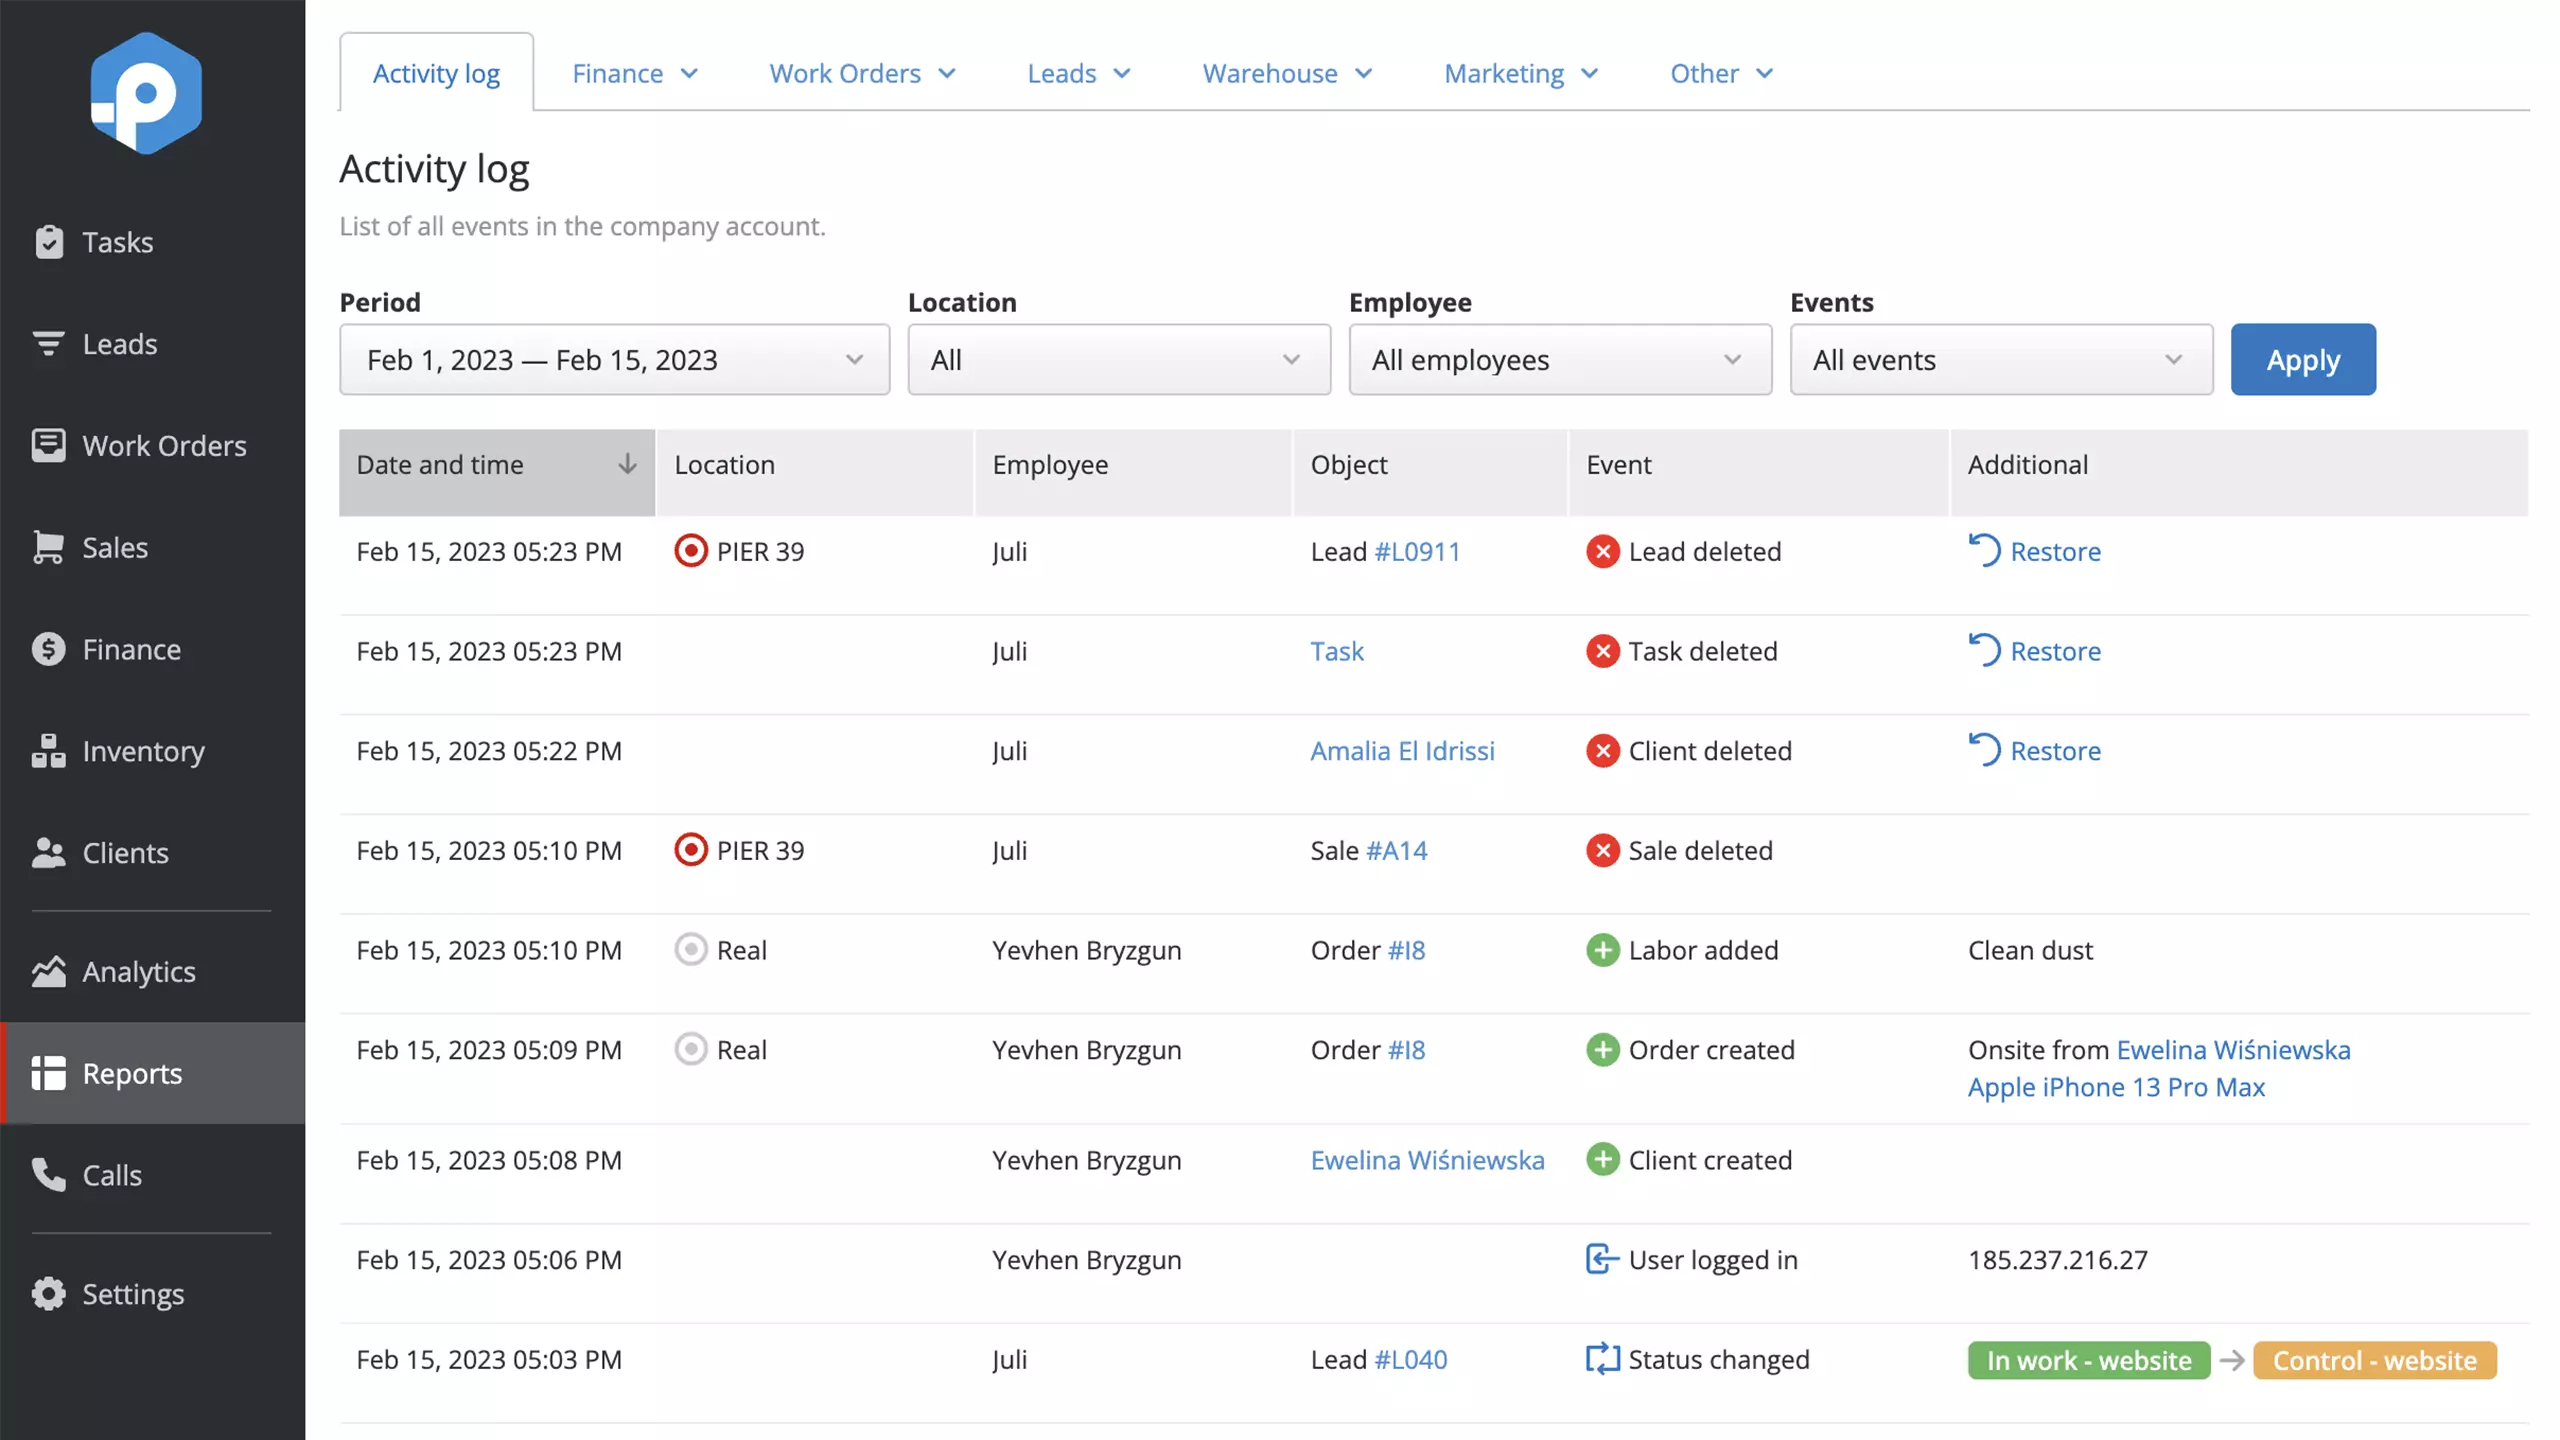
Task: Click the Settings gear icon
Action: [x=48, y=1294]
